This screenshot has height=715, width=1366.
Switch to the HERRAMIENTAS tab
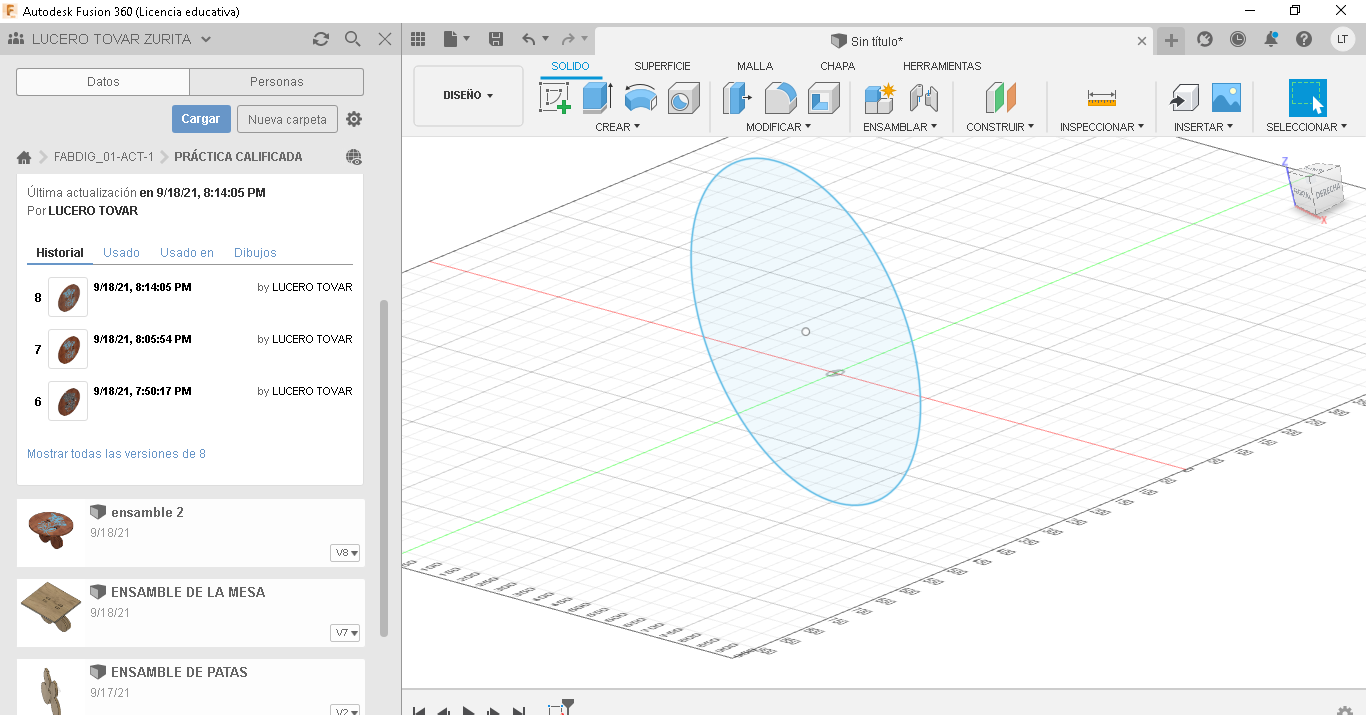[942, 66]
